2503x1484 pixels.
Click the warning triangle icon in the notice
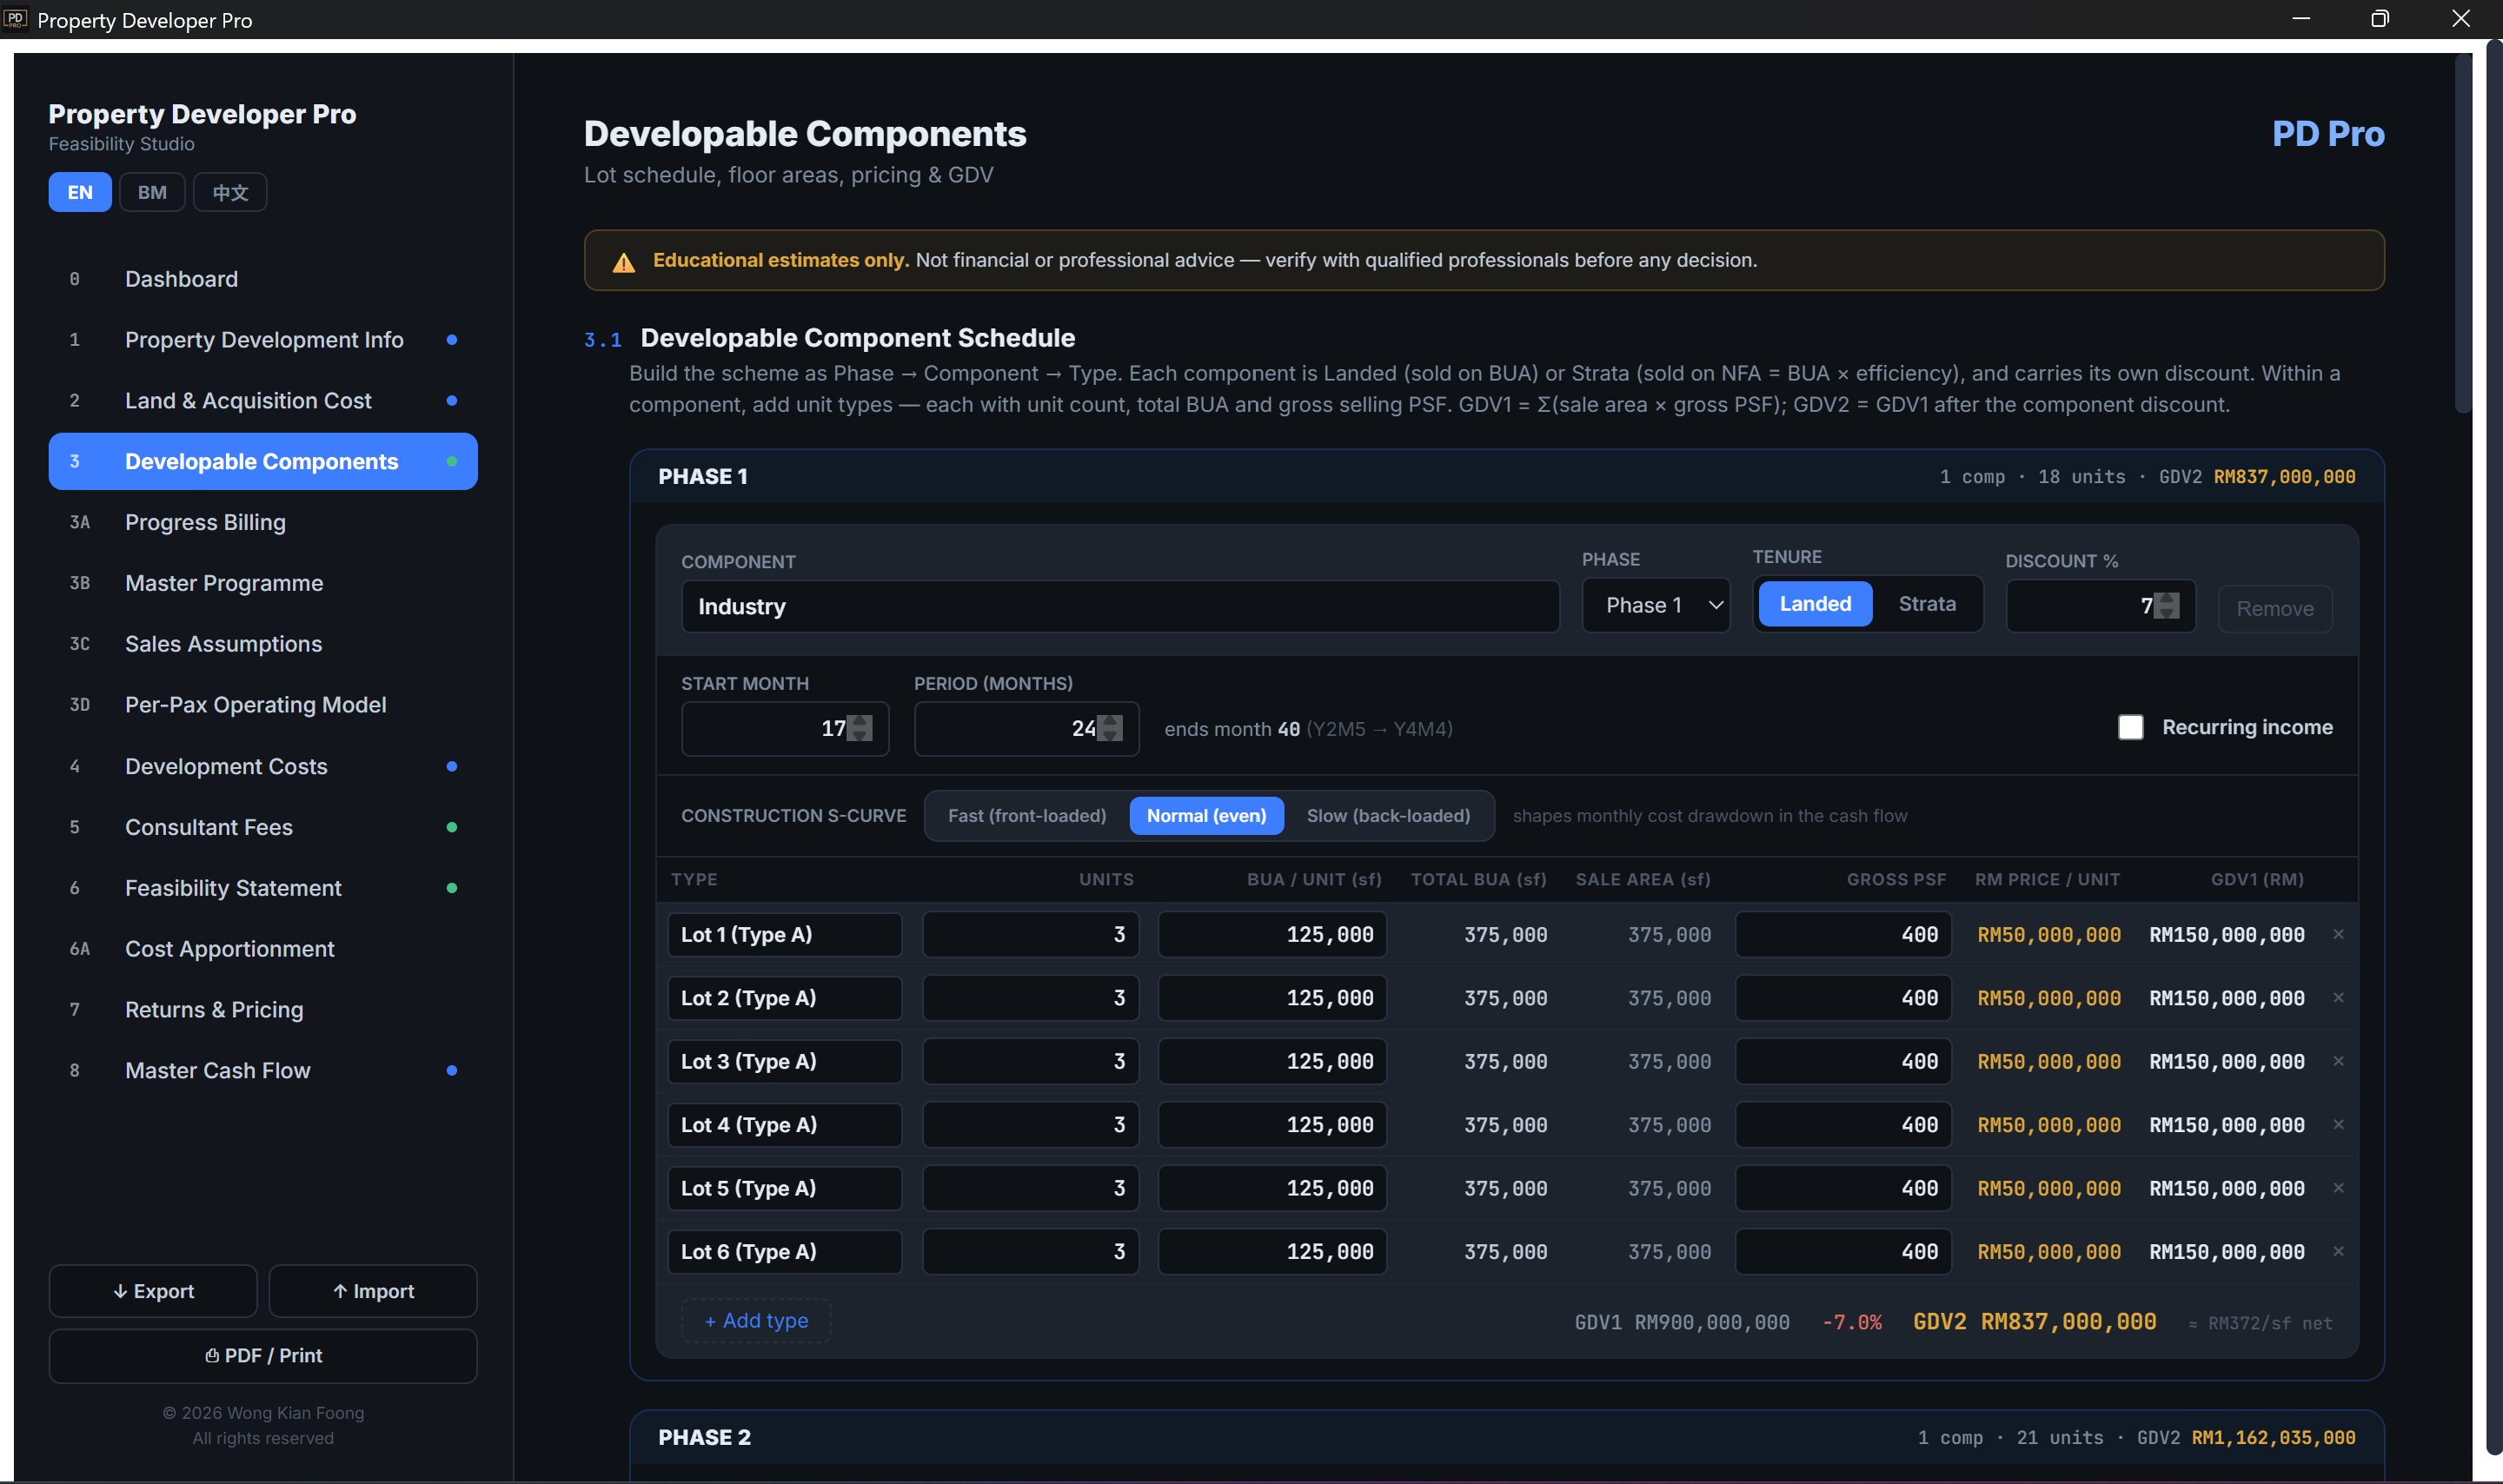(x=623, y=262)
